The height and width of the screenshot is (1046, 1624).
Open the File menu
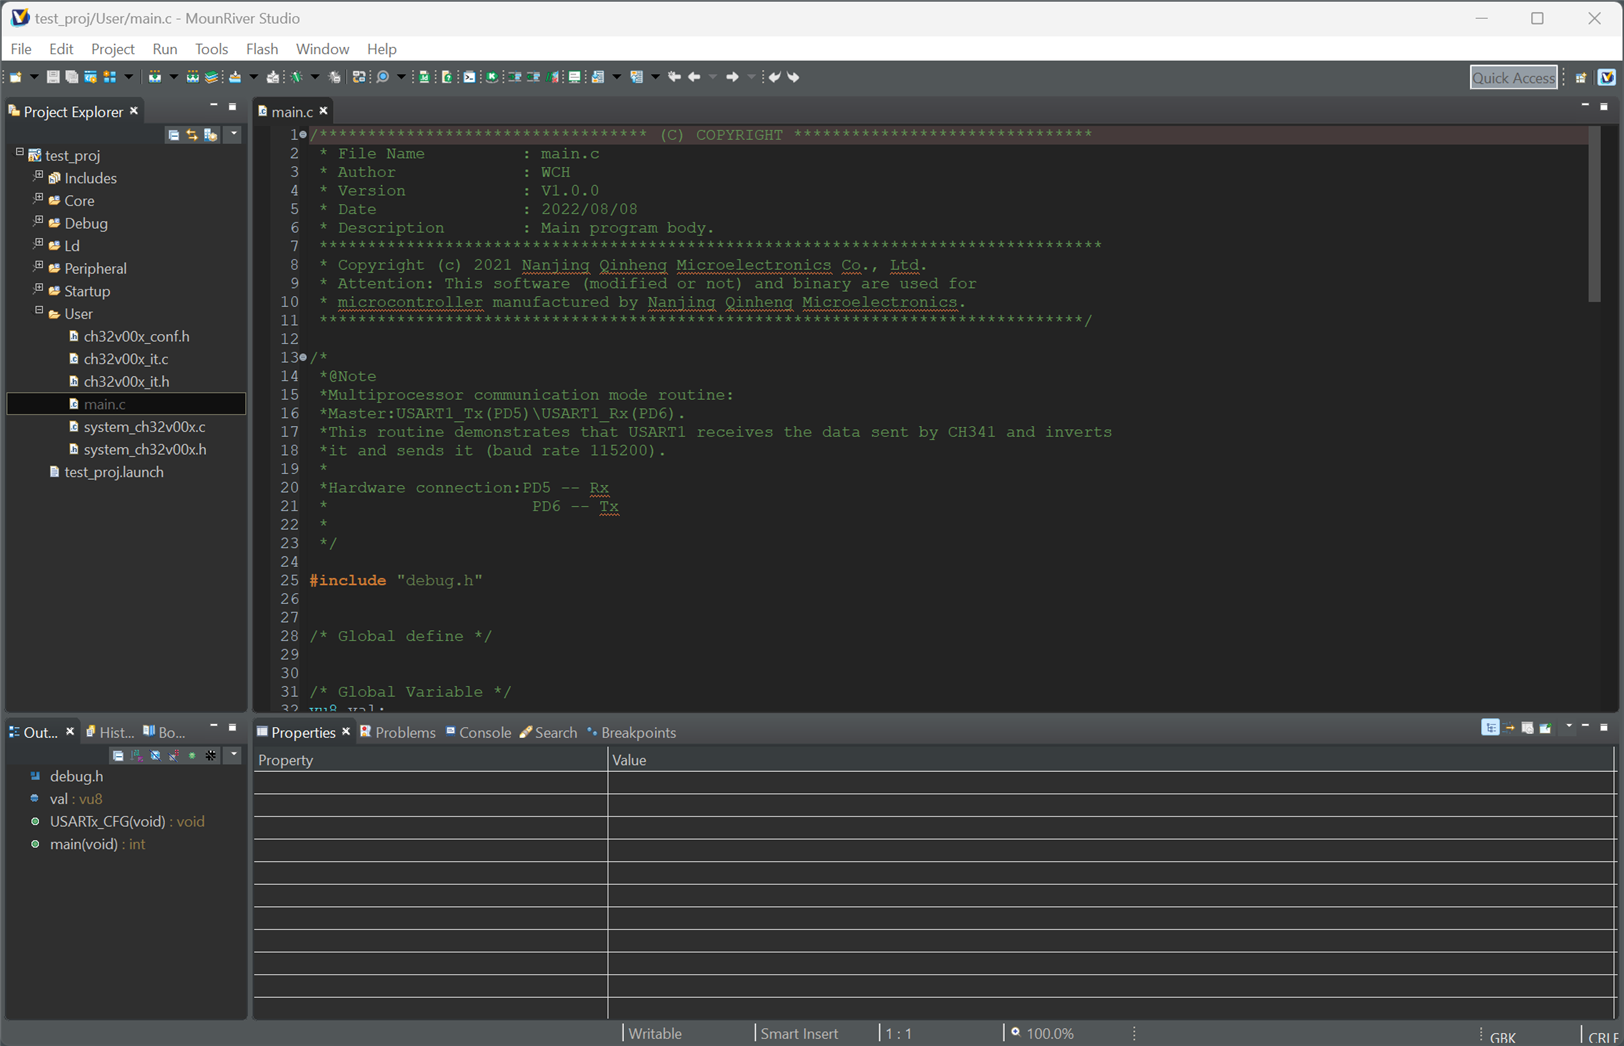[21, 49]
